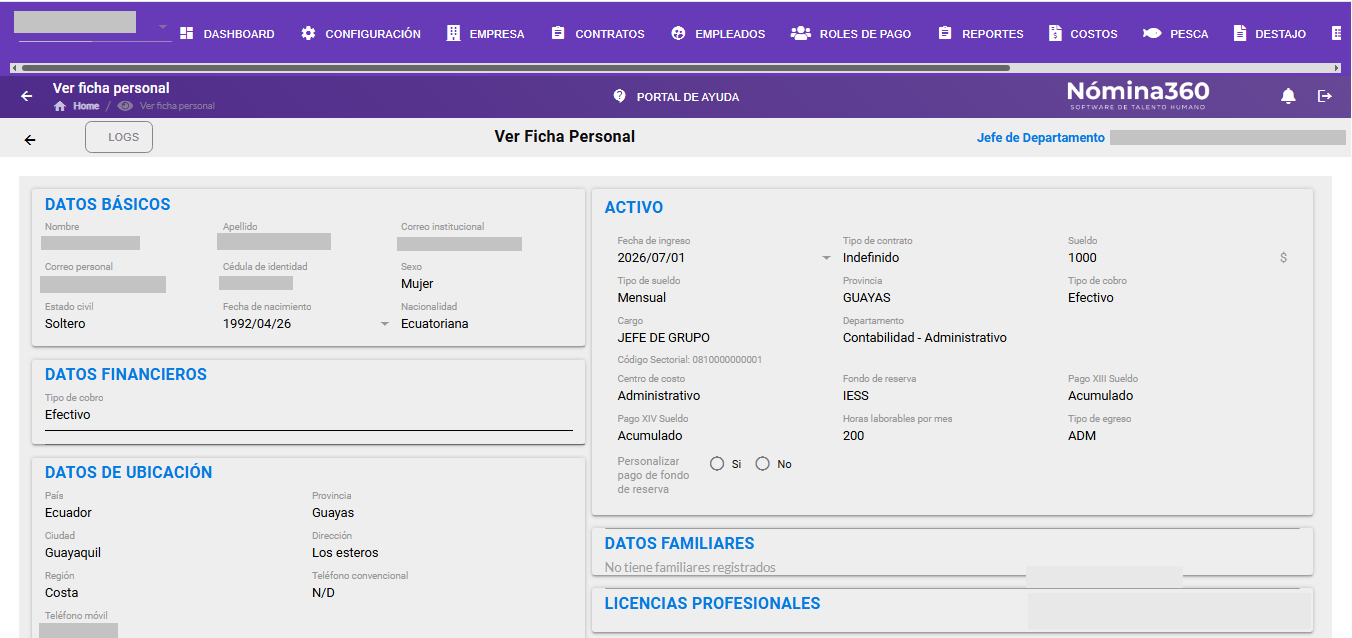Click the Destajo document icon
The height and width of the screenshot is (638, 1352).
[1240, 33]
